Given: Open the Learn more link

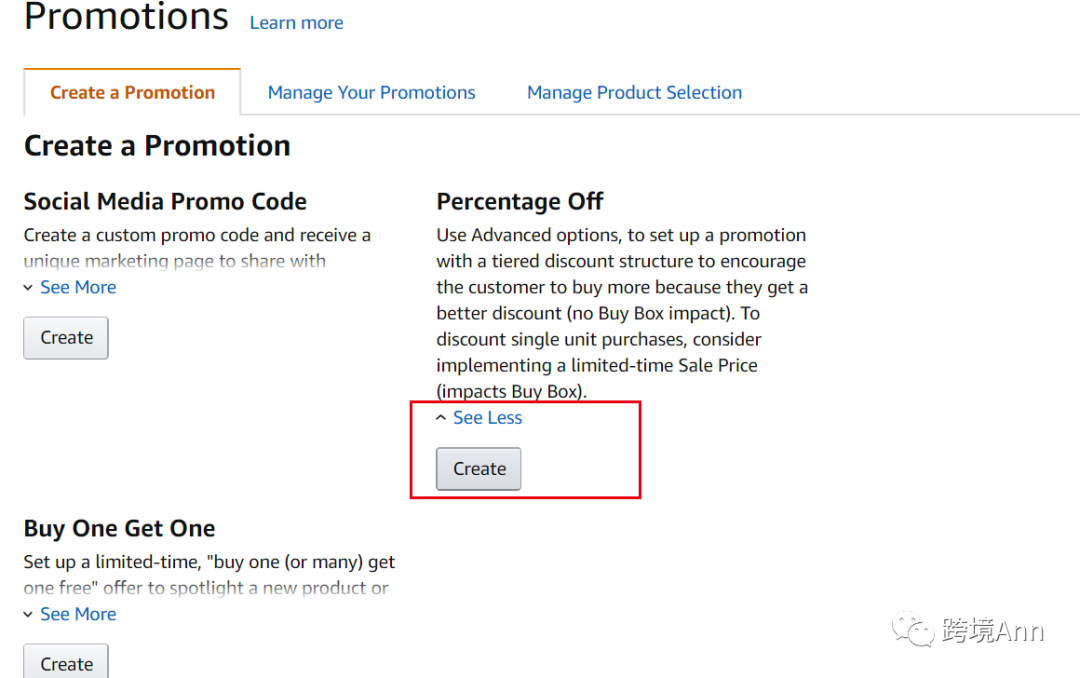Looking at the screenshot, I should tap(296, 23).
